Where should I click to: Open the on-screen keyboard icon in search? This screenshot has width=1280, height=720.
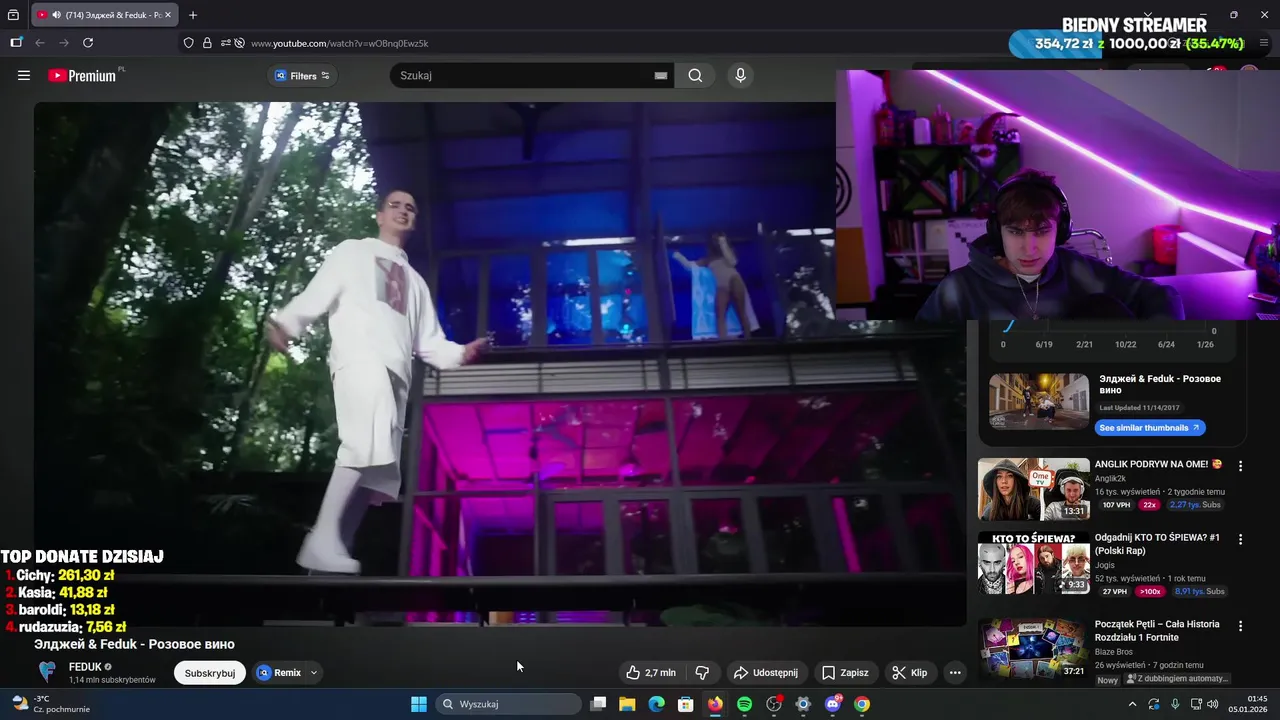[x=661, y=76]
